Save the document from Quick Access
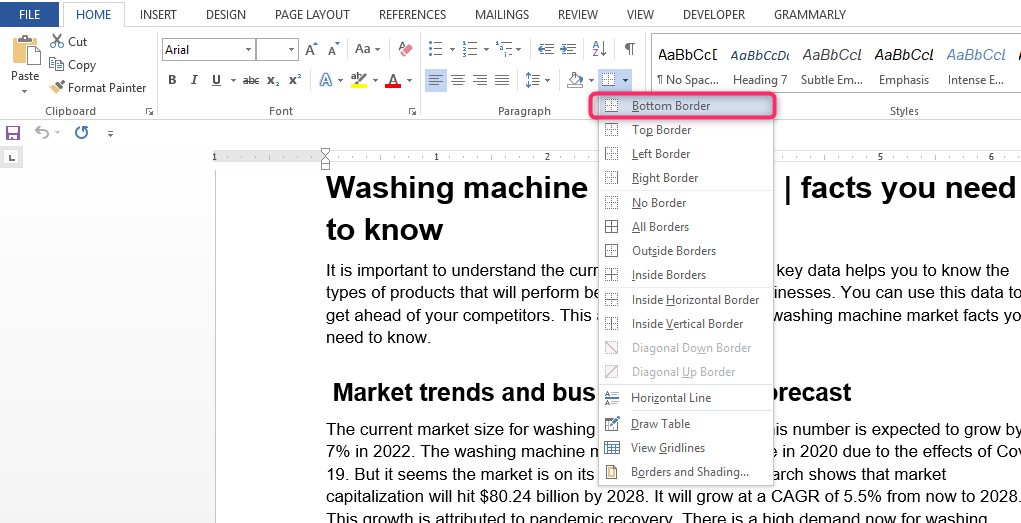1021x523 pixels. 12,134
